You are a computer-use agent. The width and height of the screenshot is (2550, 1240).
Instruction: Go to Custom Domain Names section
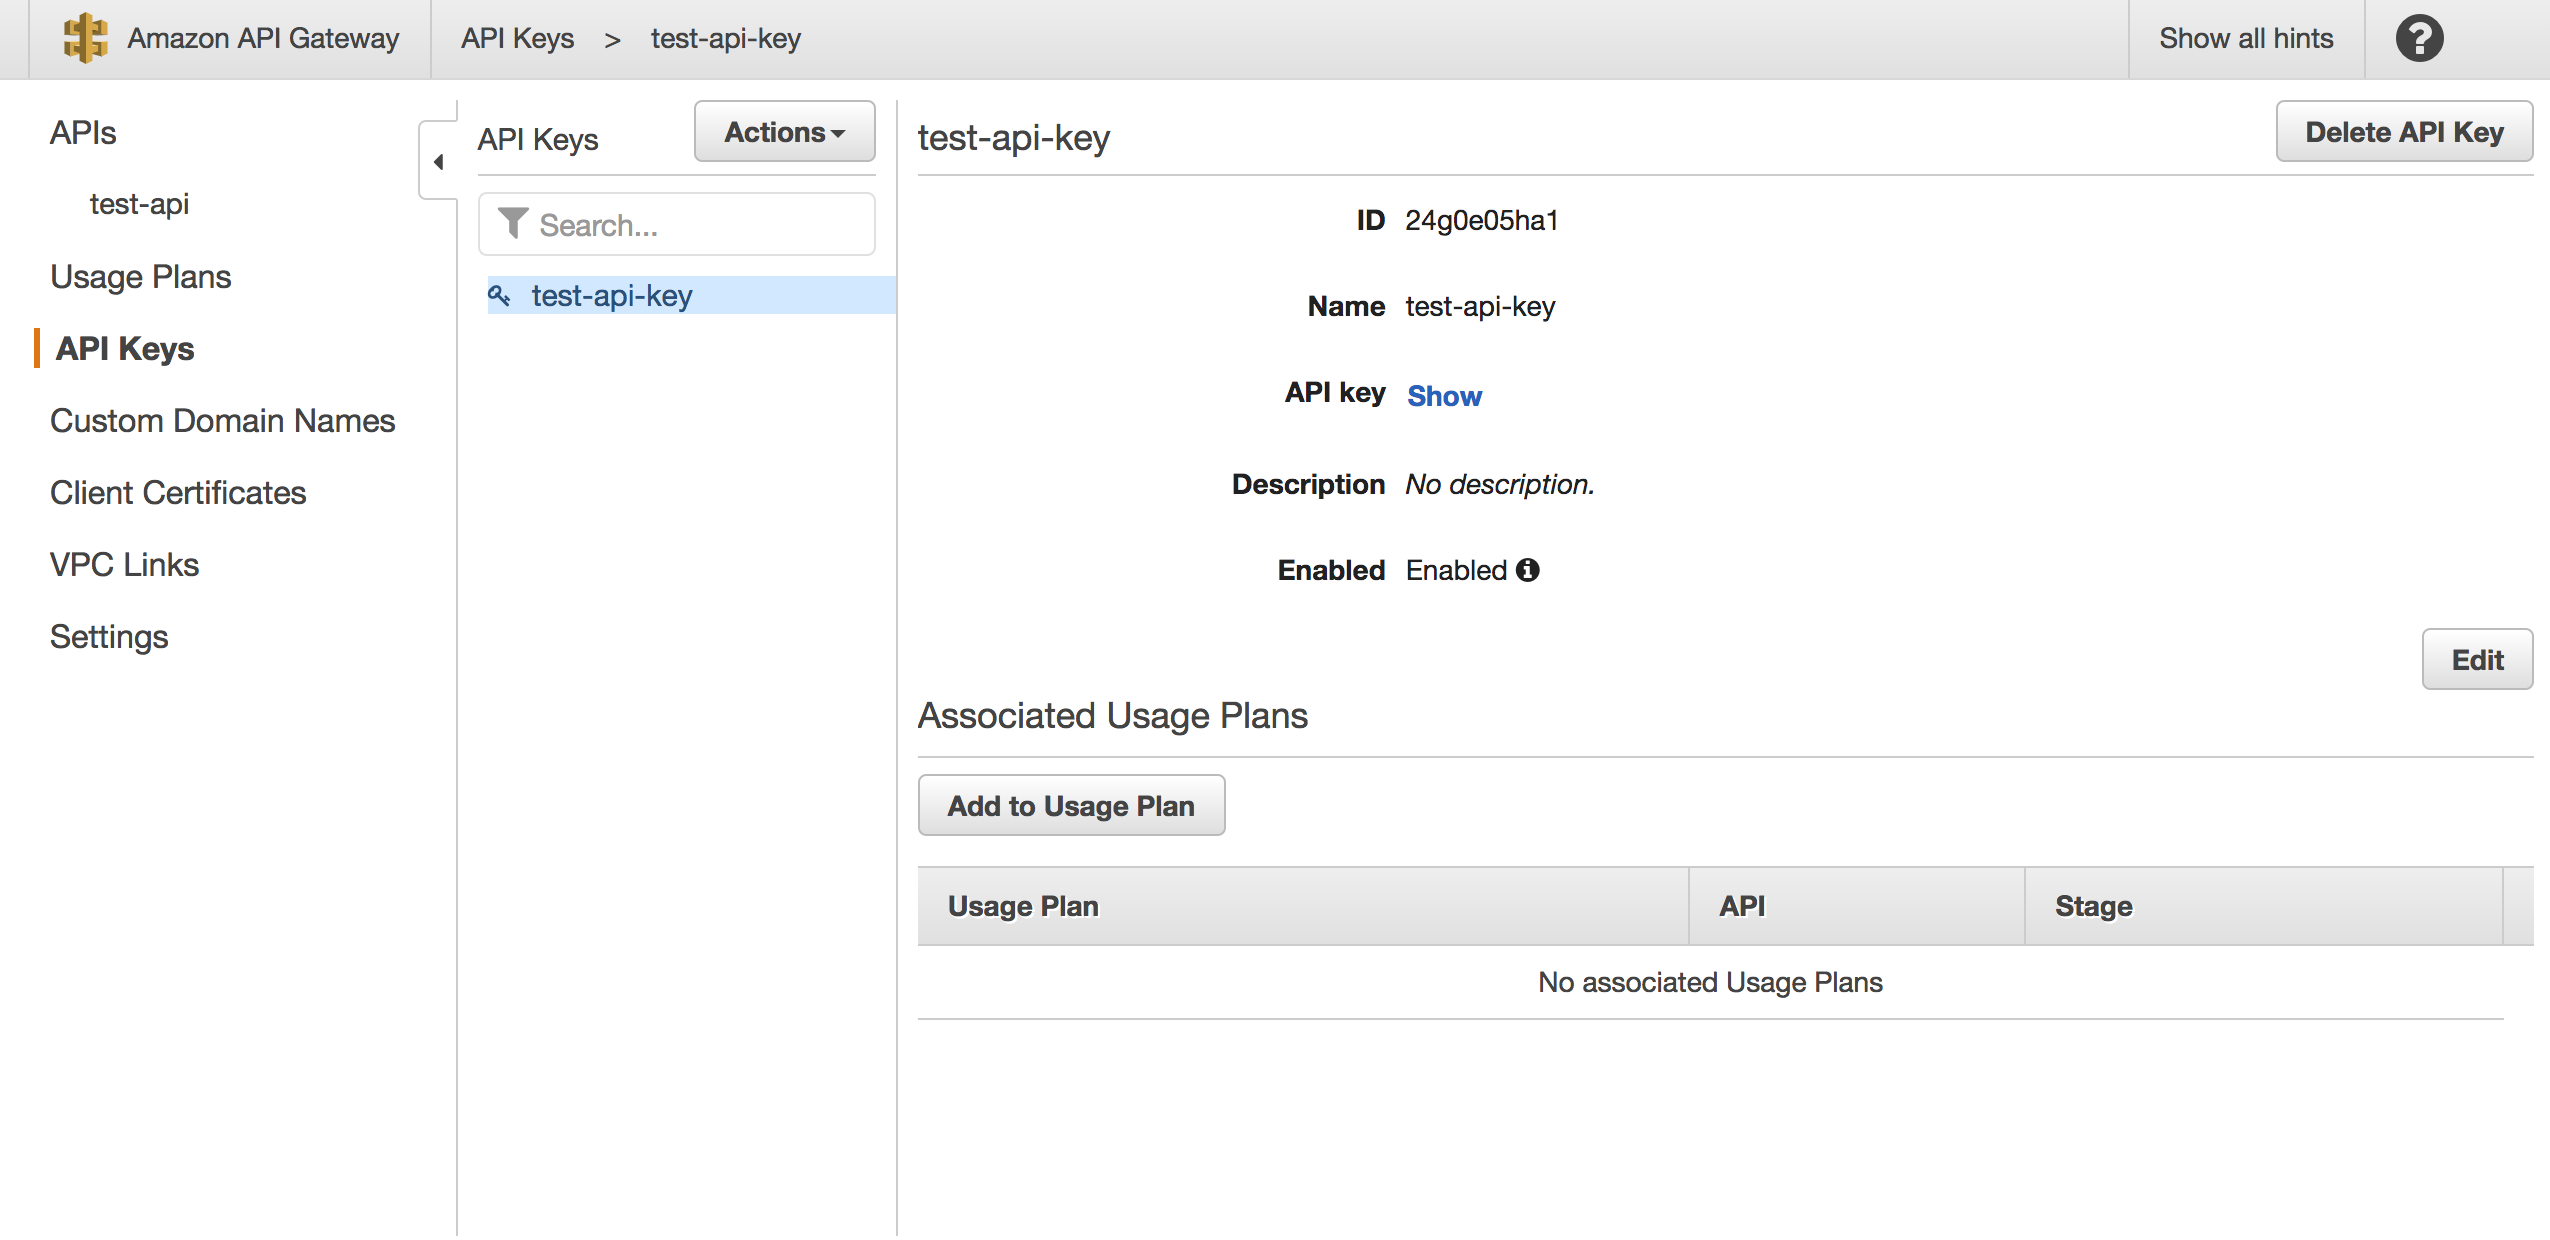(x=222, y=421)
